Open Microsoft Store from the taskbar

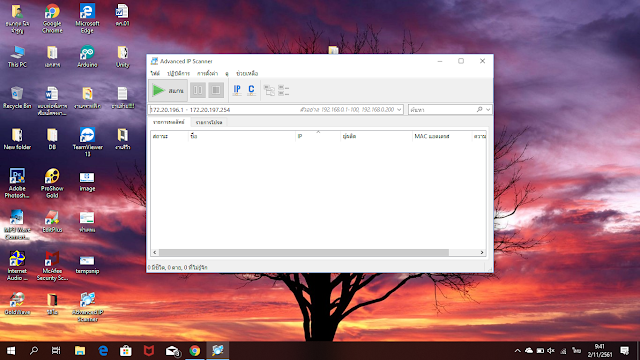[126, 351]
